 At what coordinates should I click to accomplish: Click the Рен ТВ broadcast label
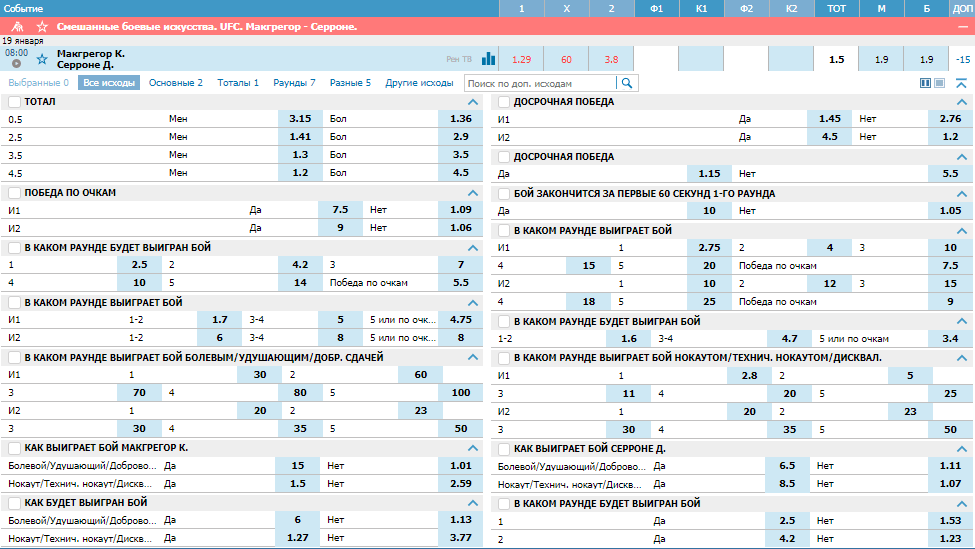point(459,59)
